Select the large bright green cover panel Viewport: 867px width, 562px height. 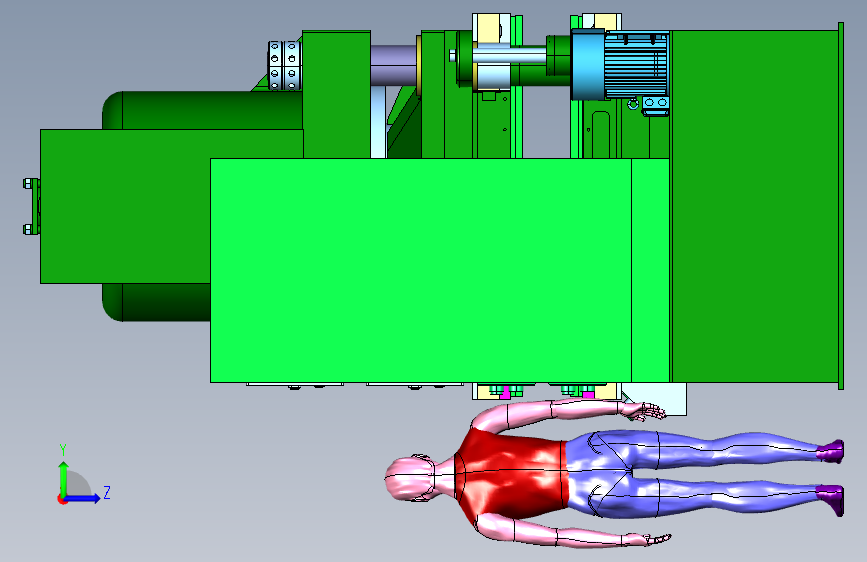pos(440,270)
